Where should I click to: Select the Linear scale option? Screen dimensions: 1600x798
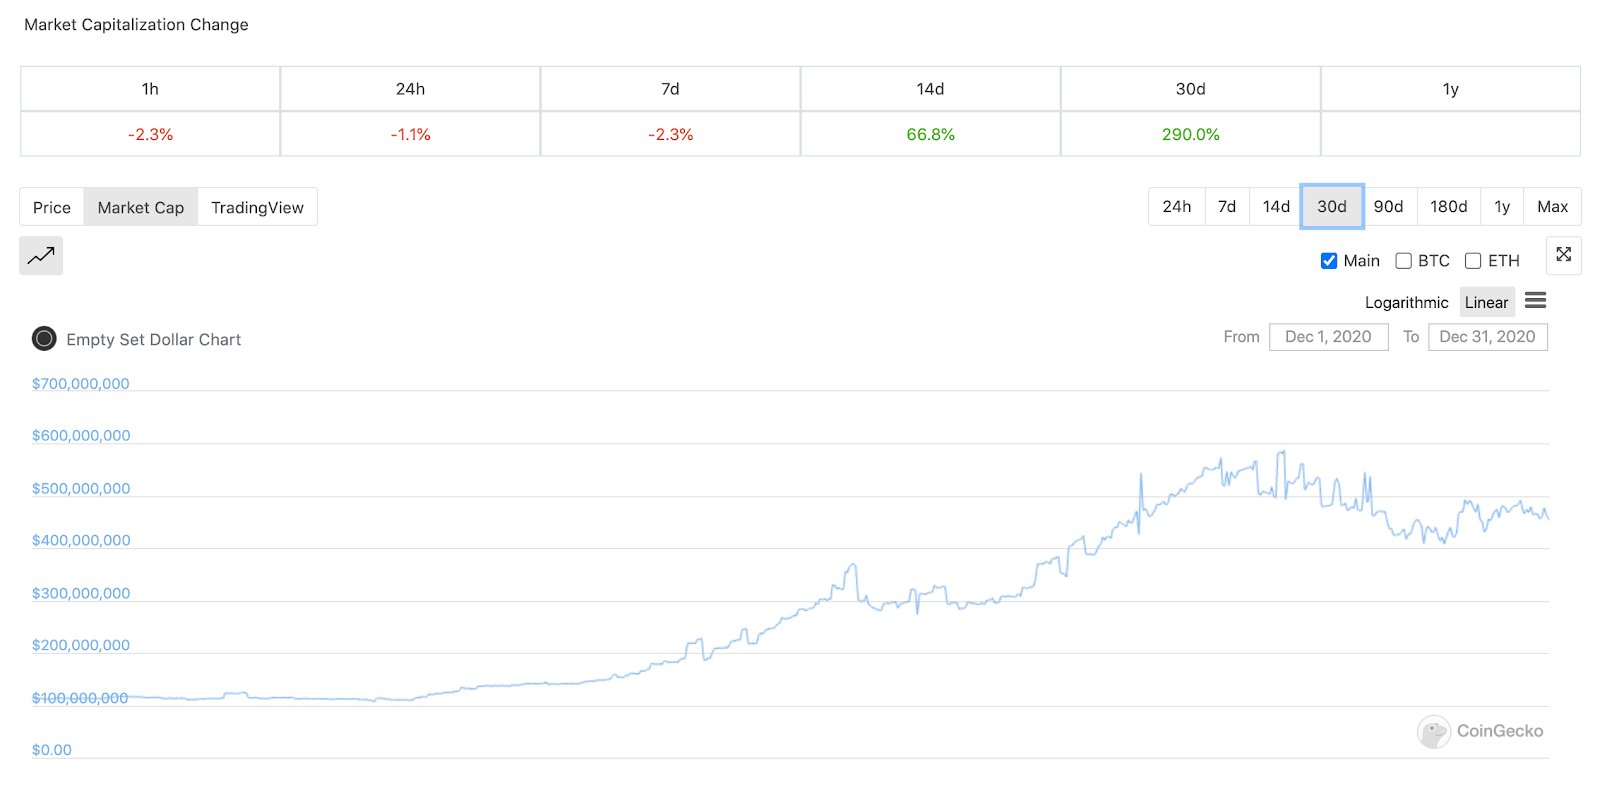(1486, 302)
